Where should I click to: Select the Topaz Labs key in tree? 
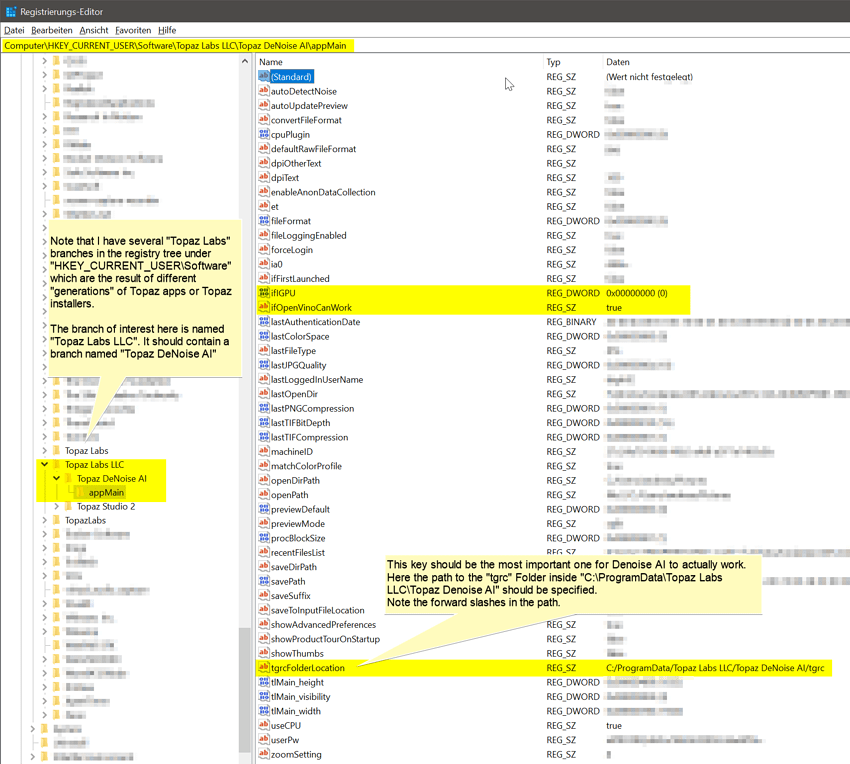tap(86, 450)
